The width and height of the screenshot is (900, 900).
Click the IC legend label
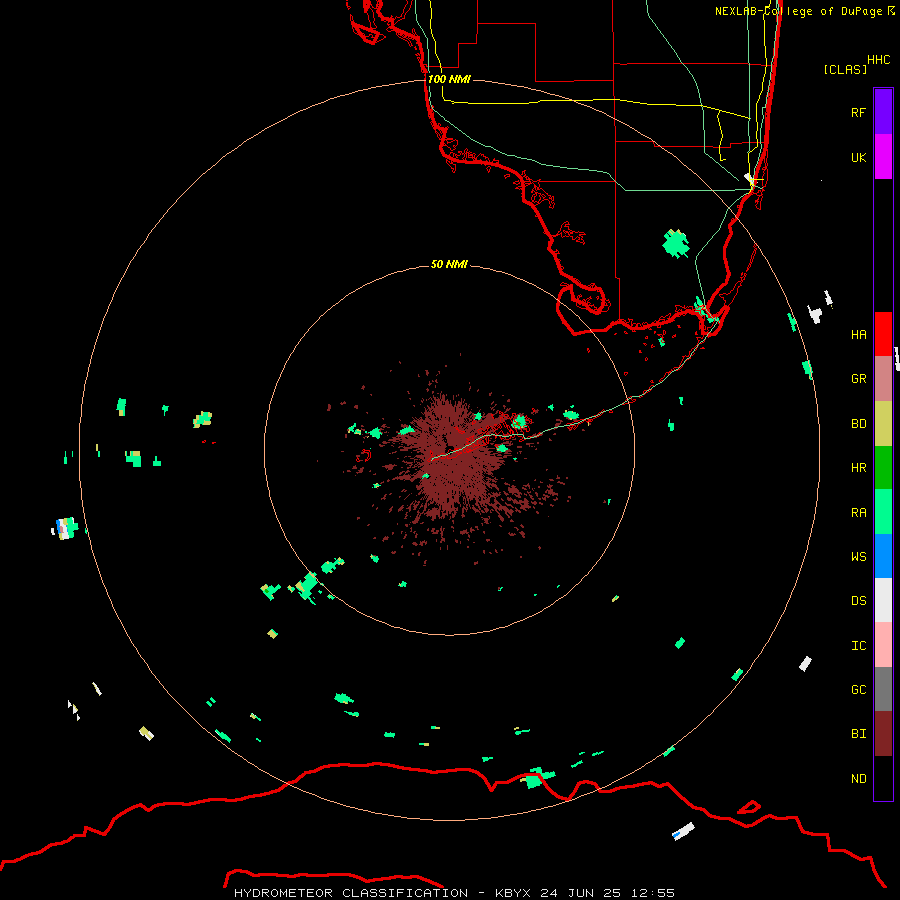tap(859, 645)
